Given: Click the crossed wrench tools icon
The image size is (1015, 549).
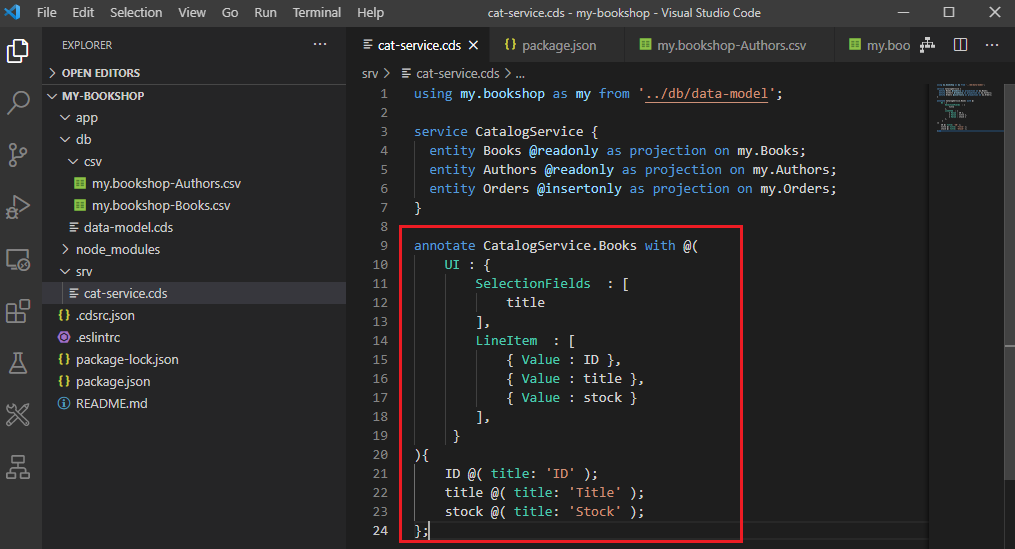Looking at the screenshot, I should point(19,415).
